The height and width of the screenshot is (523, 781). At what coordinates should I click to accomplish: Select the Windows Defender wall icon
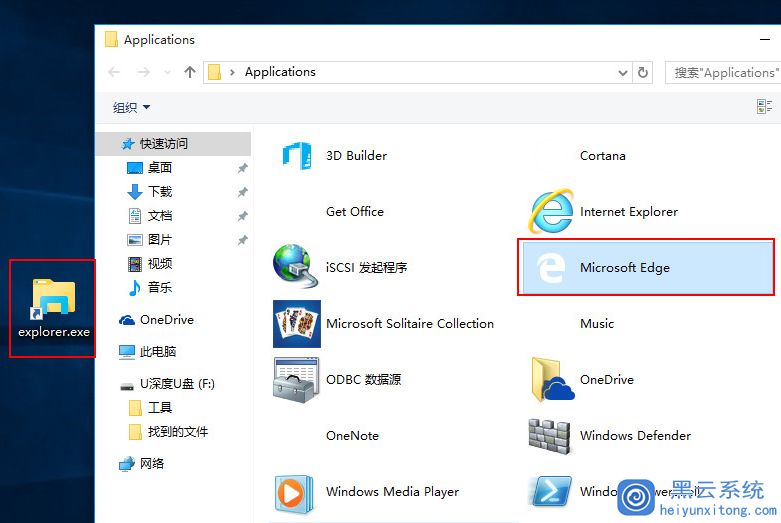tap(550, 436)
